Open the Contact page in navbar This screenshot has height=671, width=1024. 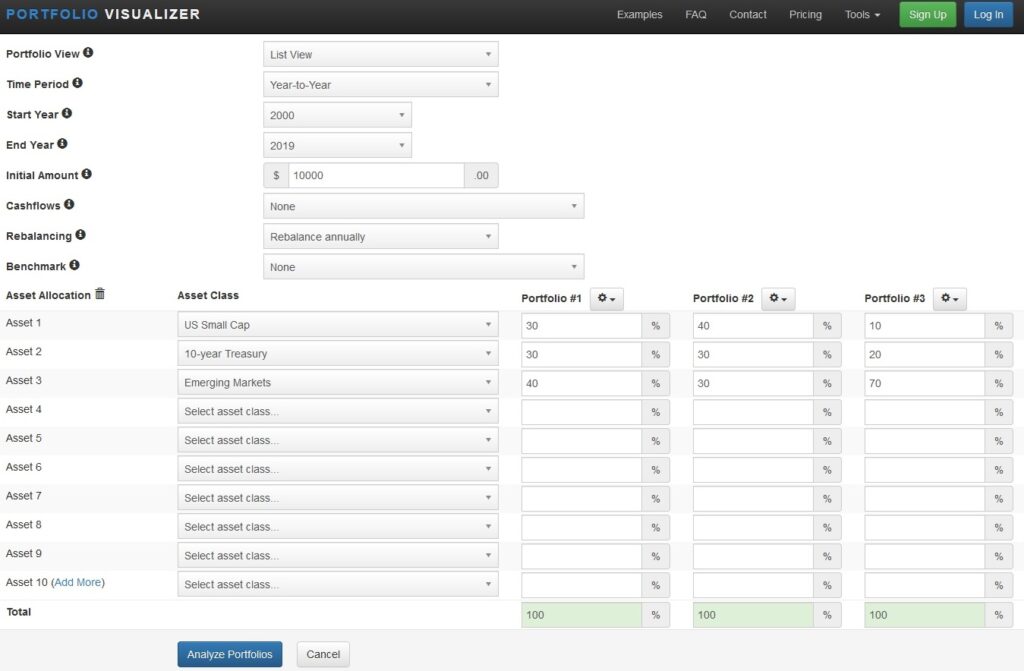(x=748, y=14)
